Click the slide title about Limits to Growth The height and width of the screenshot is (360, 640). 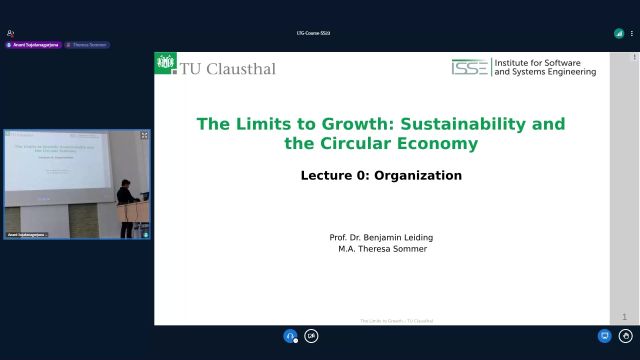(x=381, y=133)
